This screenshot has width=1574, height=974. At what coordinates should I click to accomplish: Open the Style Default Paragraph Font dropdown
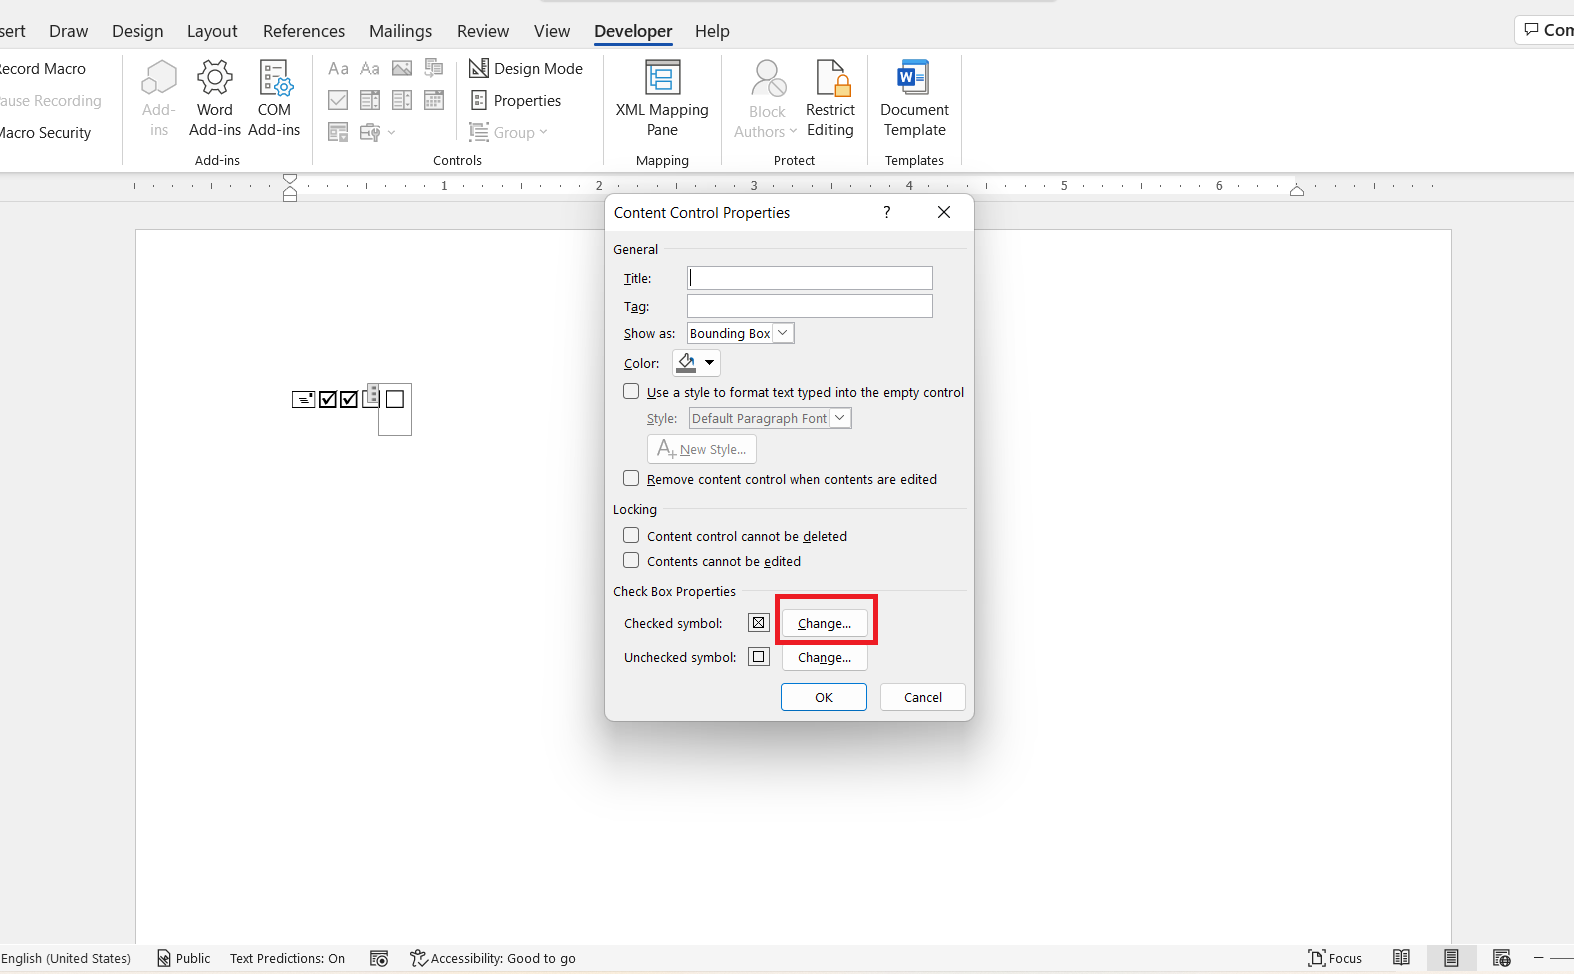(840, 418)
